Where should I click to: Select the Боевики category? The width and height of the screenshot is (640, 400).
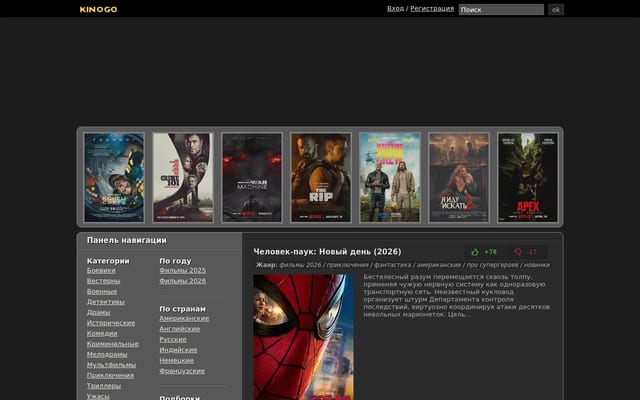click(101, 270)
